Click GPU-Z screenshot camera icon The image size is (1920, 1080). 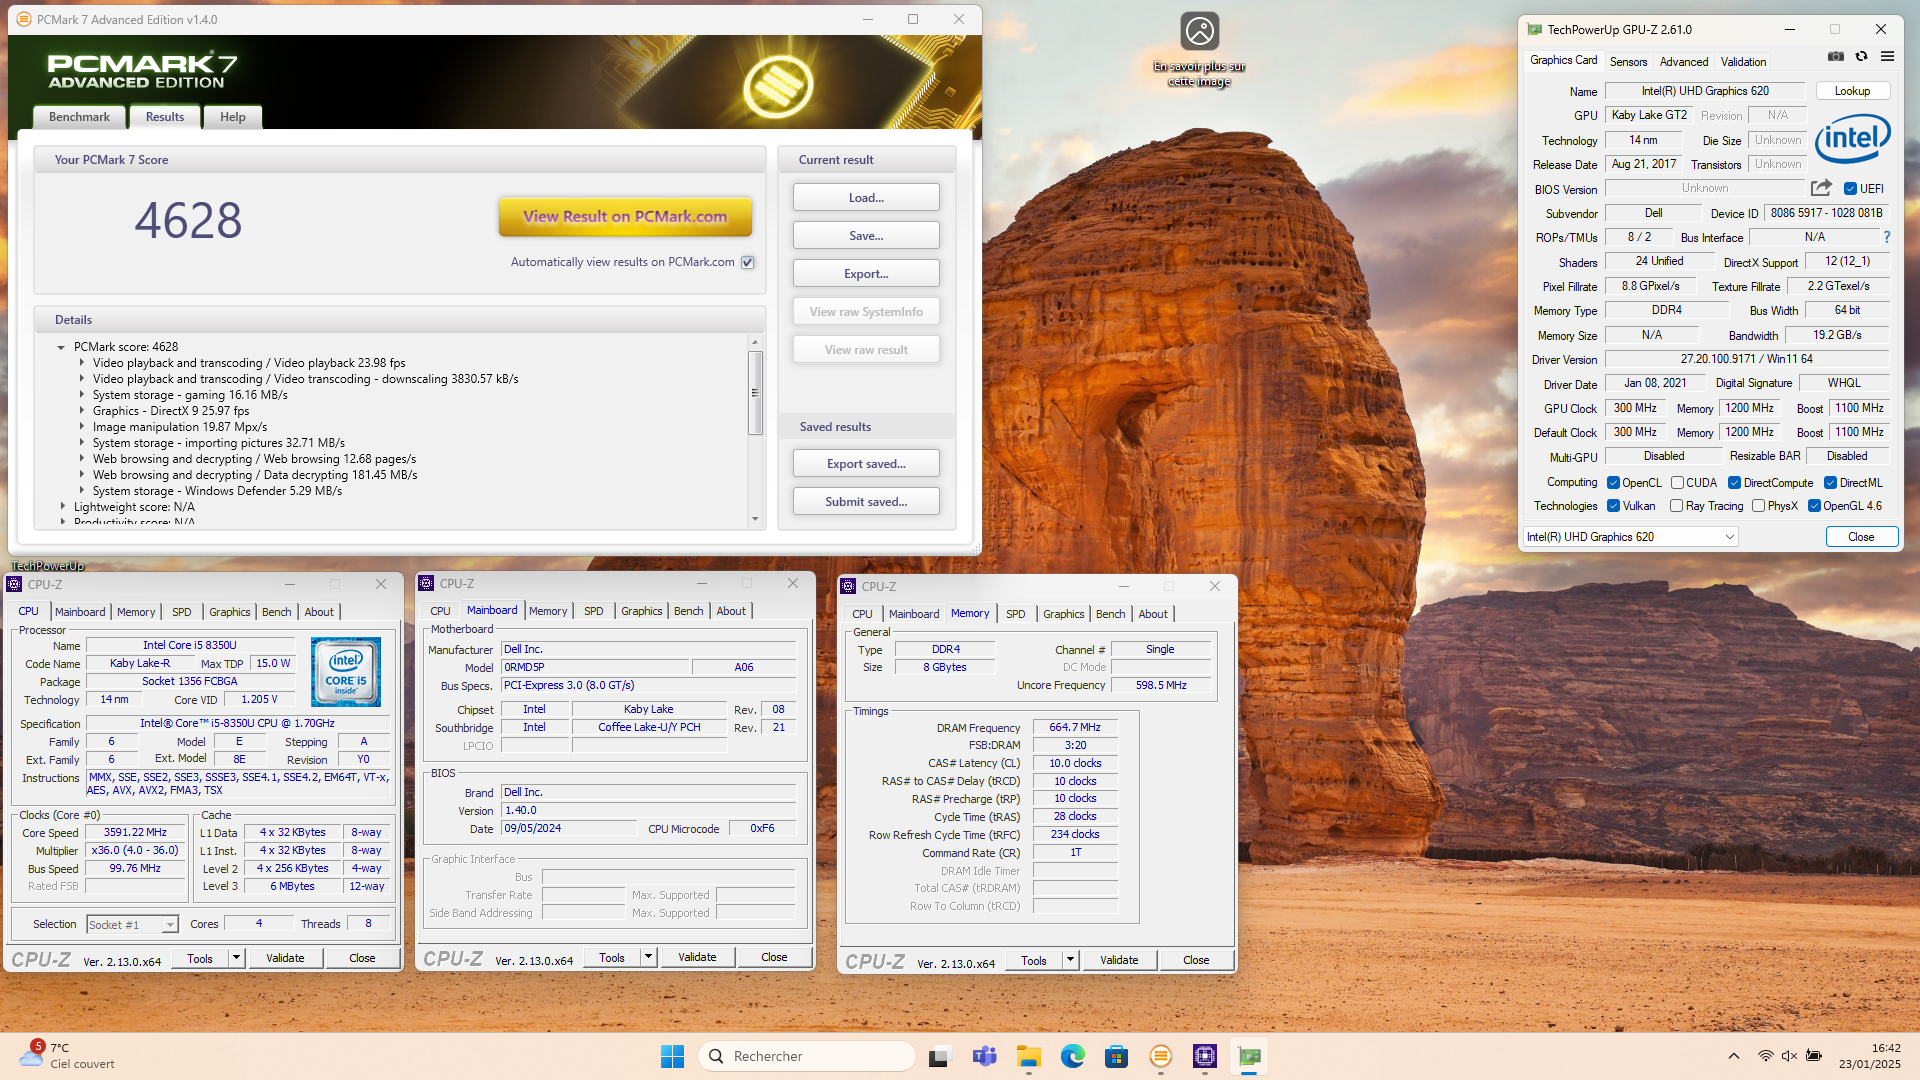pos(1836,57)
